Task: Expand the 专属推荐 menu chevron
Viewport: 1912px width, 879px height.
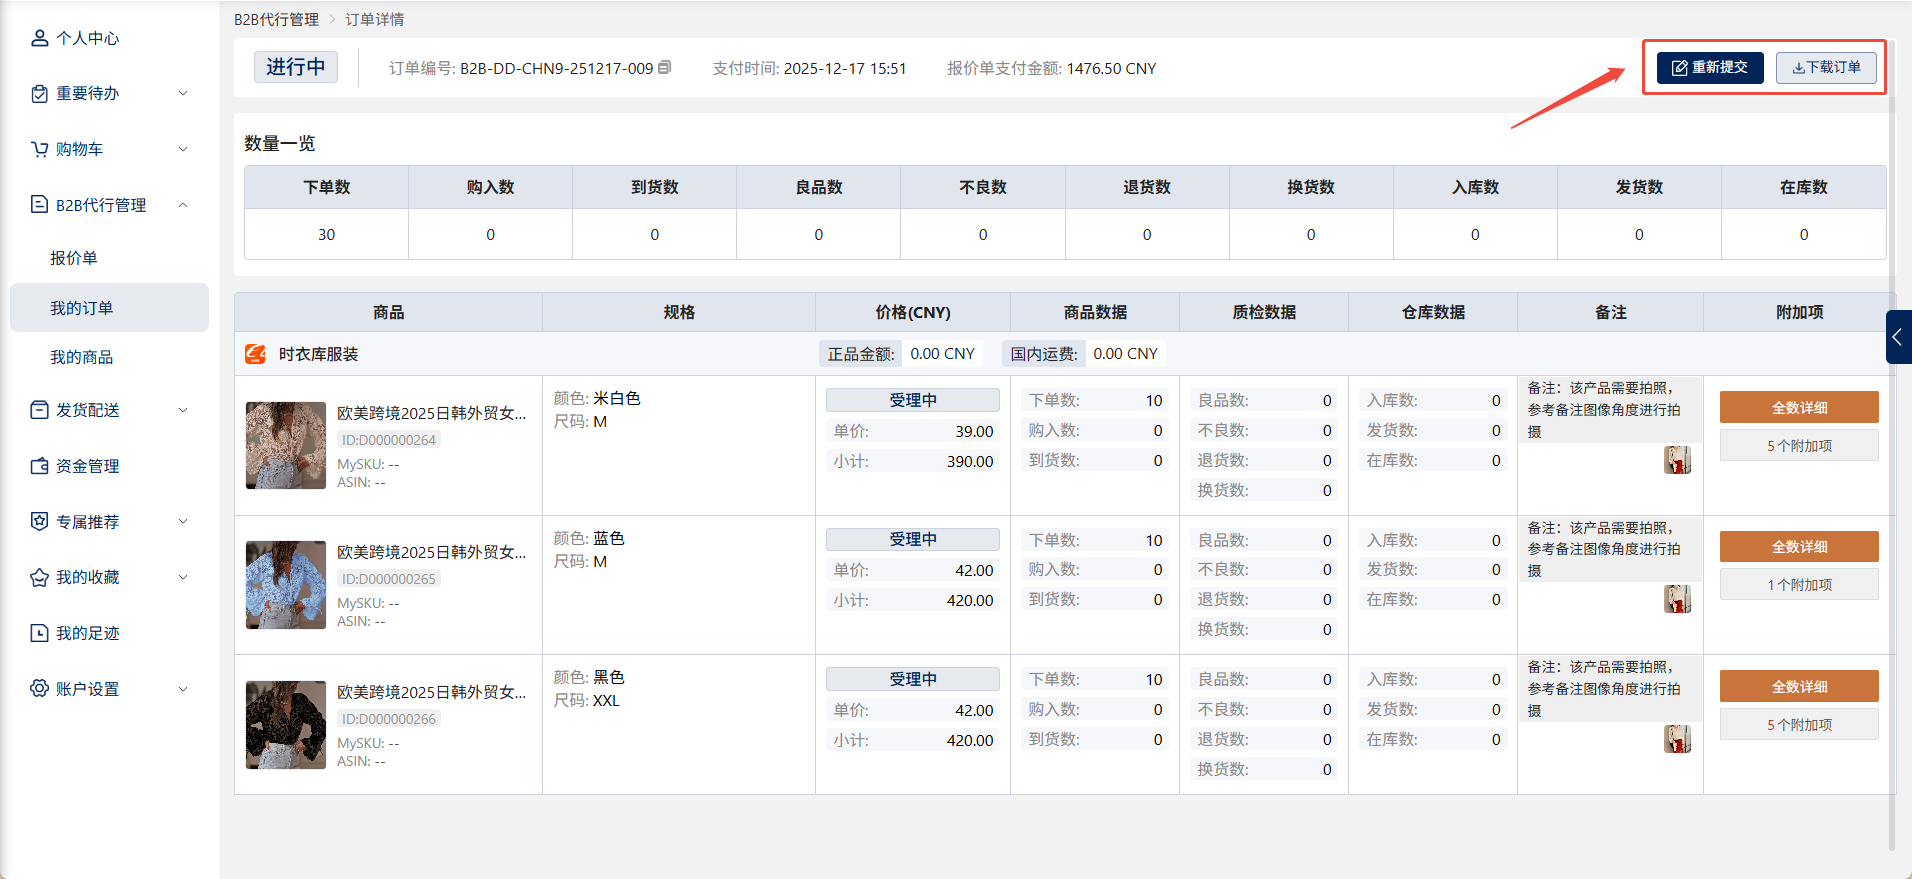Action: [183, 522]
